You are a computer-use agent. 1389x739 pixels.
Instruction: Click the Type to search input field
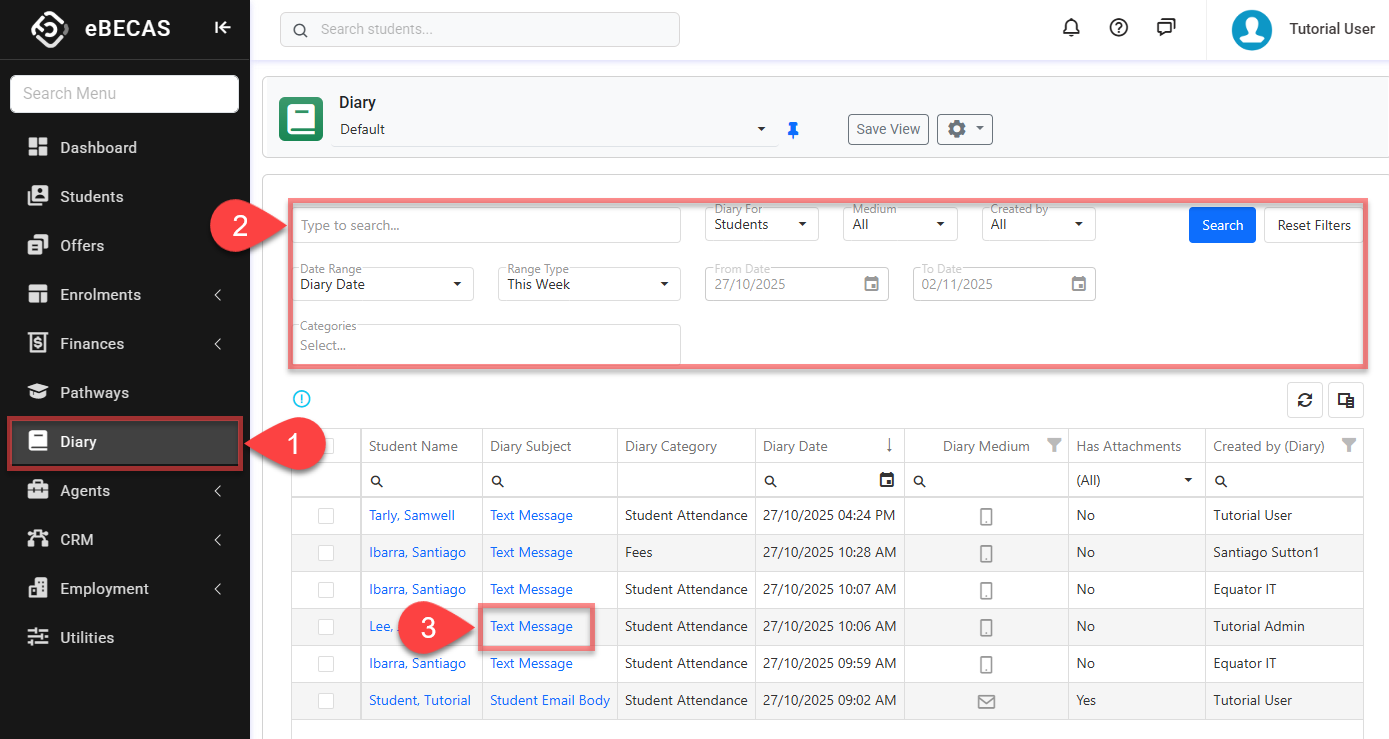click(x=486, y=226)
